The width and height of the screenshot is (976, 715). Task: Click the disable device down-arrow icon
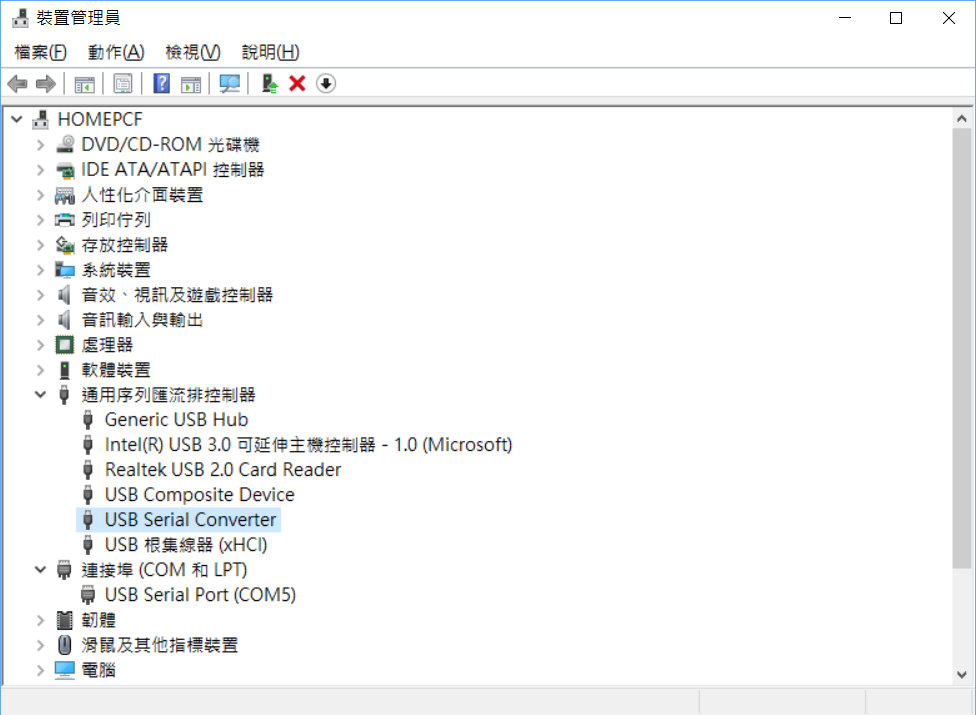click(326, 84)
